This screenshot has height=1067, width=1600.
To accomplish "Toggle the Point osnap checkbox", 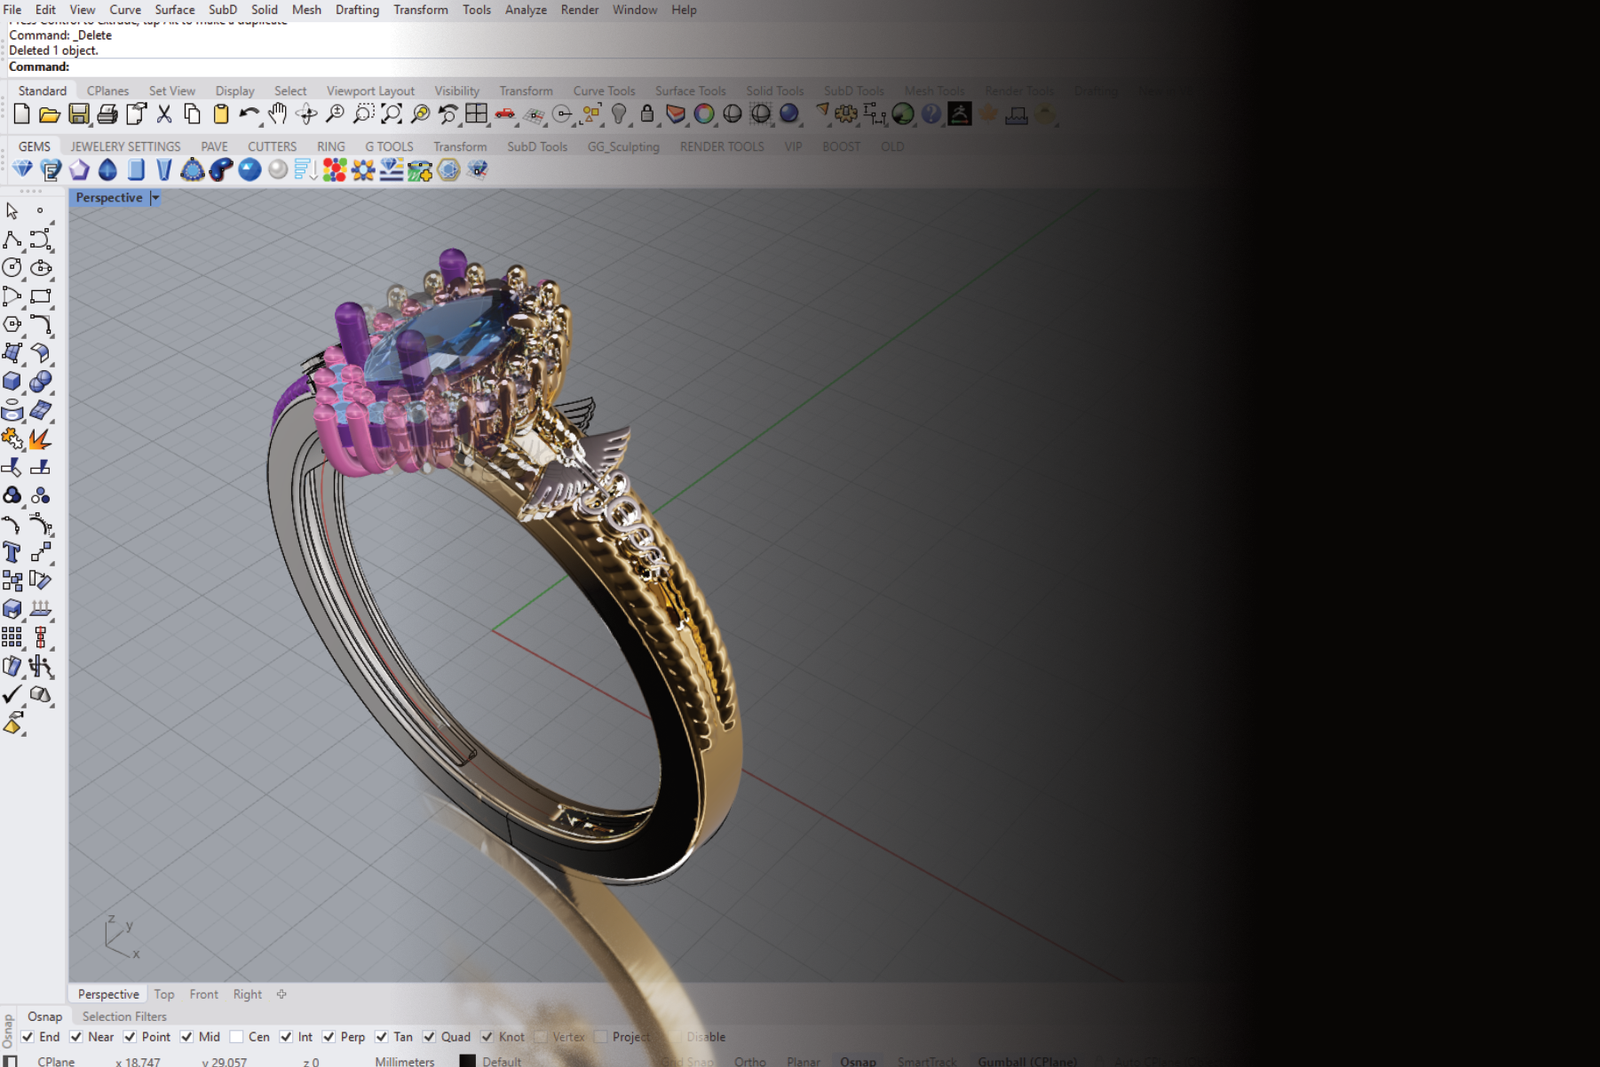I will point(129,1037).
